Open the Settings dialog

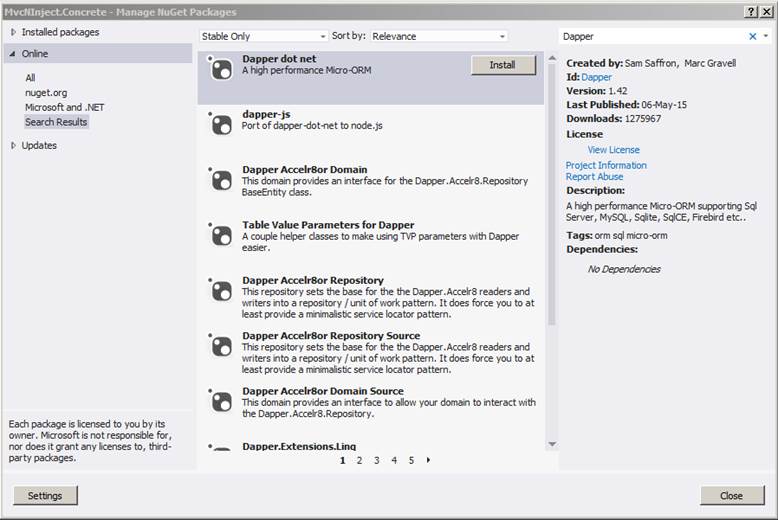pyautogui.click(x=45, y=495)
